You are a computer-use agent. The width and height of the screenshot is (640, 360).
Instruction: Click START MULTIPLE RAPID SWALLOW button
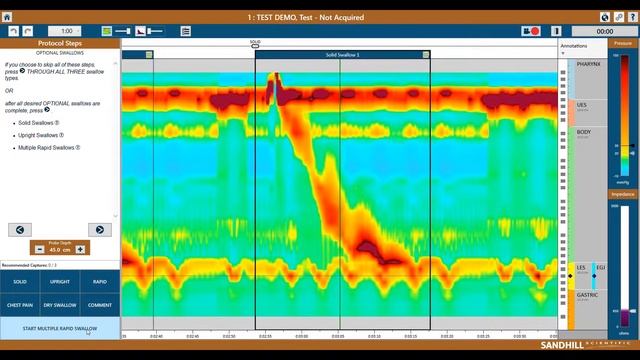pyautogui.click(x=60, y=328)
